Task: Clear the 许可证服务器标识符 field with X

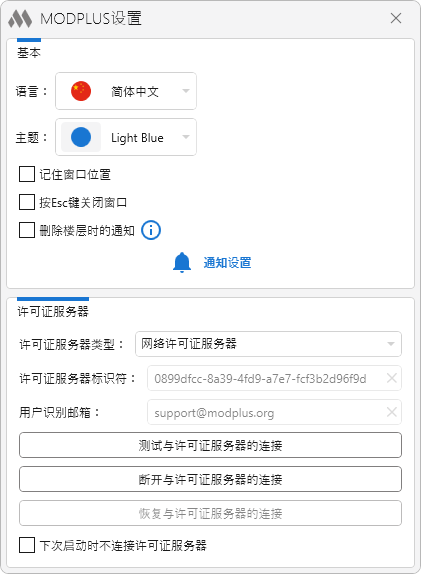Action: [x=392, y=378]
